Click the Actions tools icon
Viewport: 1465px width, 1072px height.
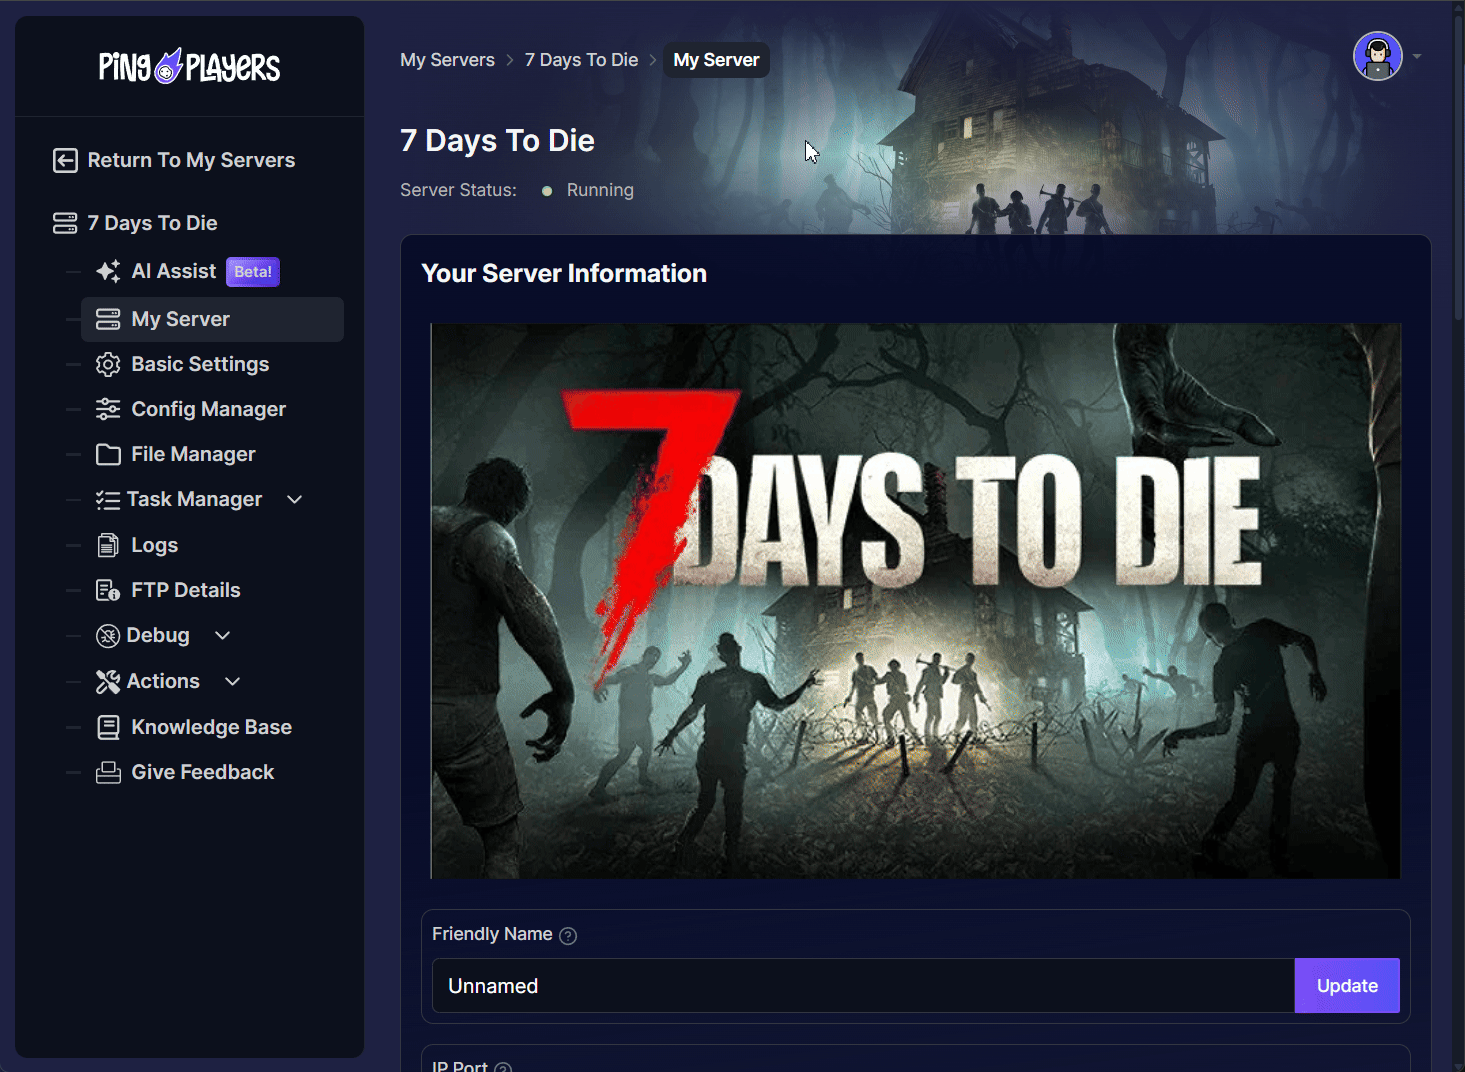[108, 681]
